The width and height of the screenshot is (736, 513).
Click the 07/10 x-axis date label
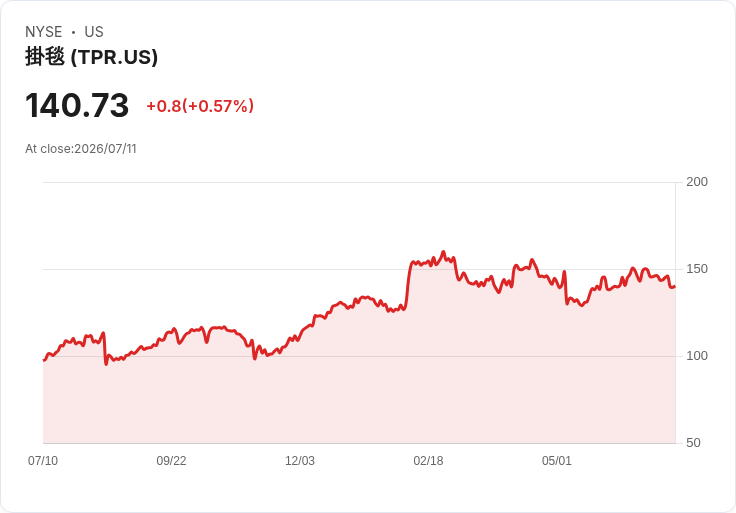pos(43,461)
